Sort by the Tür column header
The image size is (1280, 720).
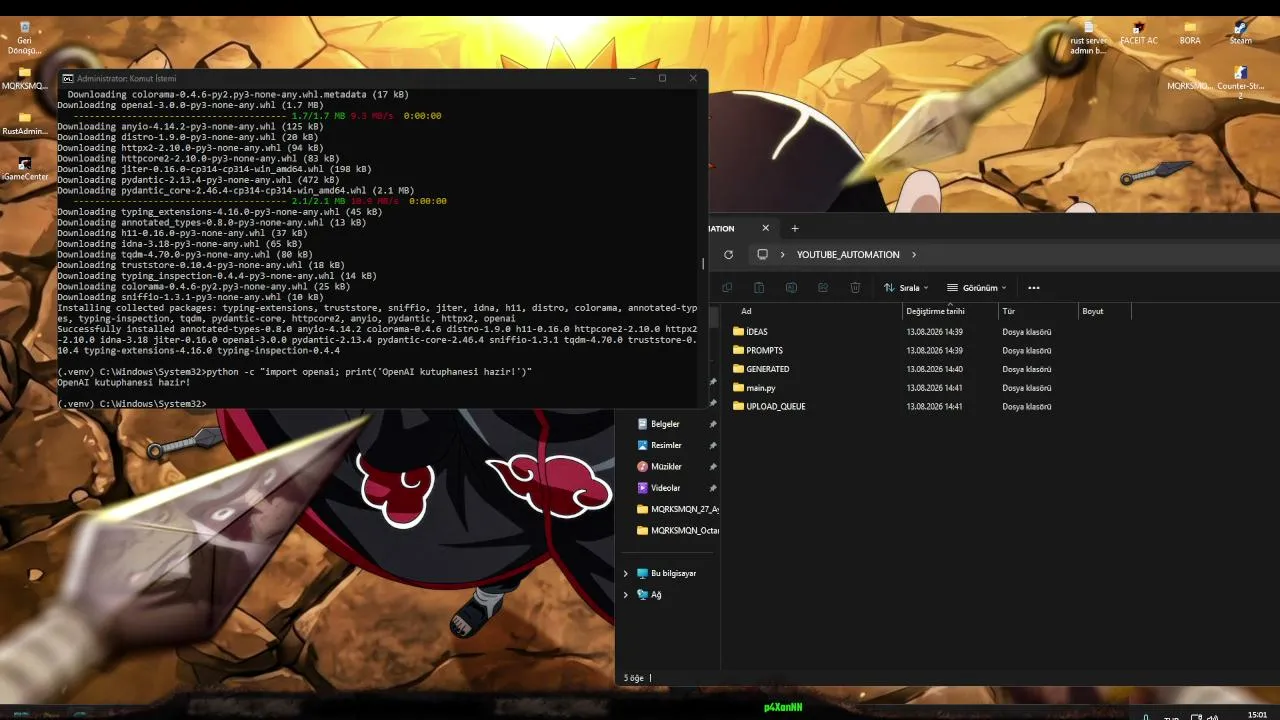[x=1008, y=311]
